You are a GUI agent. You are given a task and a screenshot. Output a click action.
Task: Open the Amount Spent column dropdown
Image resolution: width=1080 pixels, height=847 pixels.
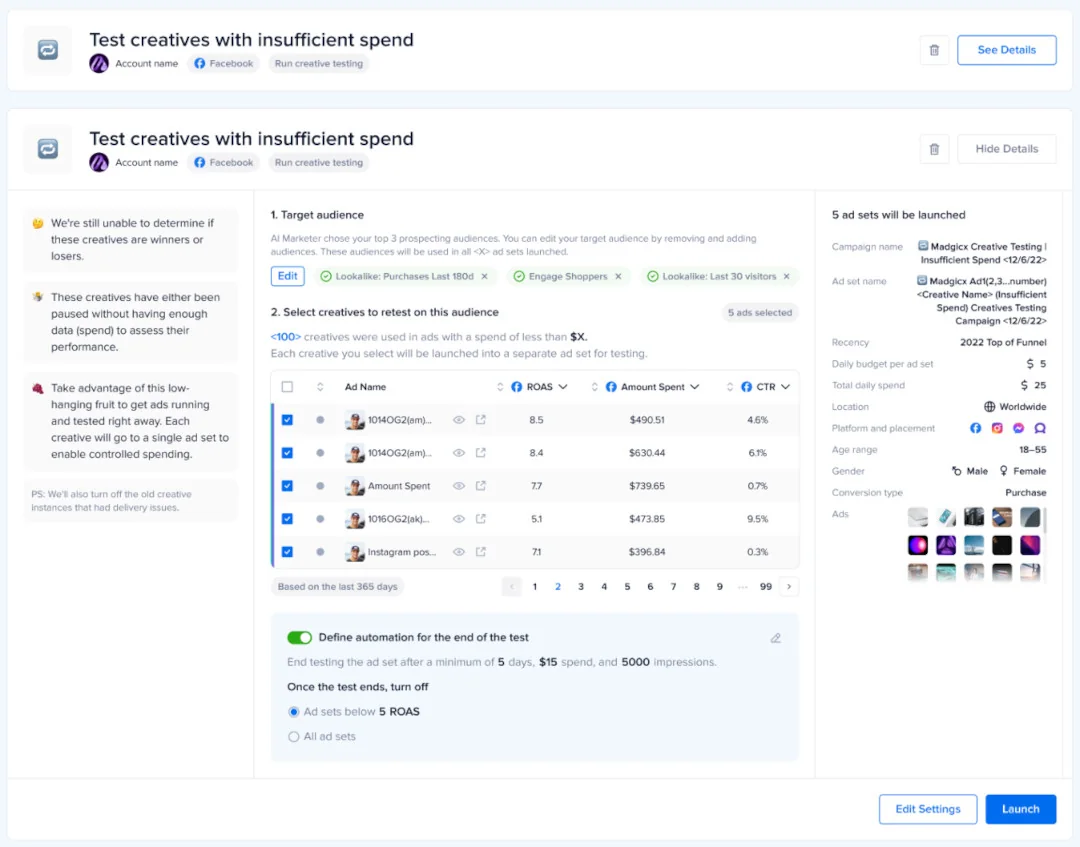[x=694, y=387]
